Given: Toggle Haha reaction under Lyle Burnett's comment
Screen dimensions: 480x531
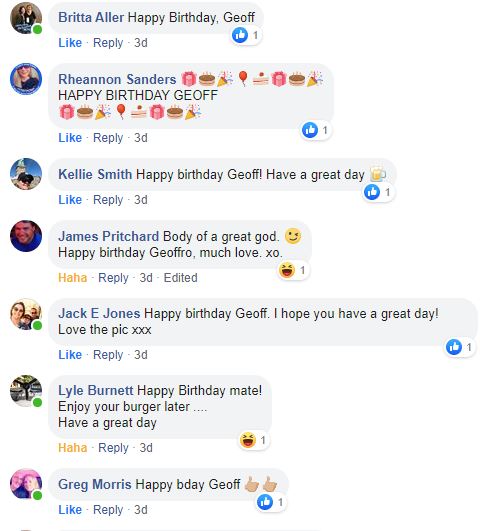Looking at the screenshot, I should (x=72, y=448).
